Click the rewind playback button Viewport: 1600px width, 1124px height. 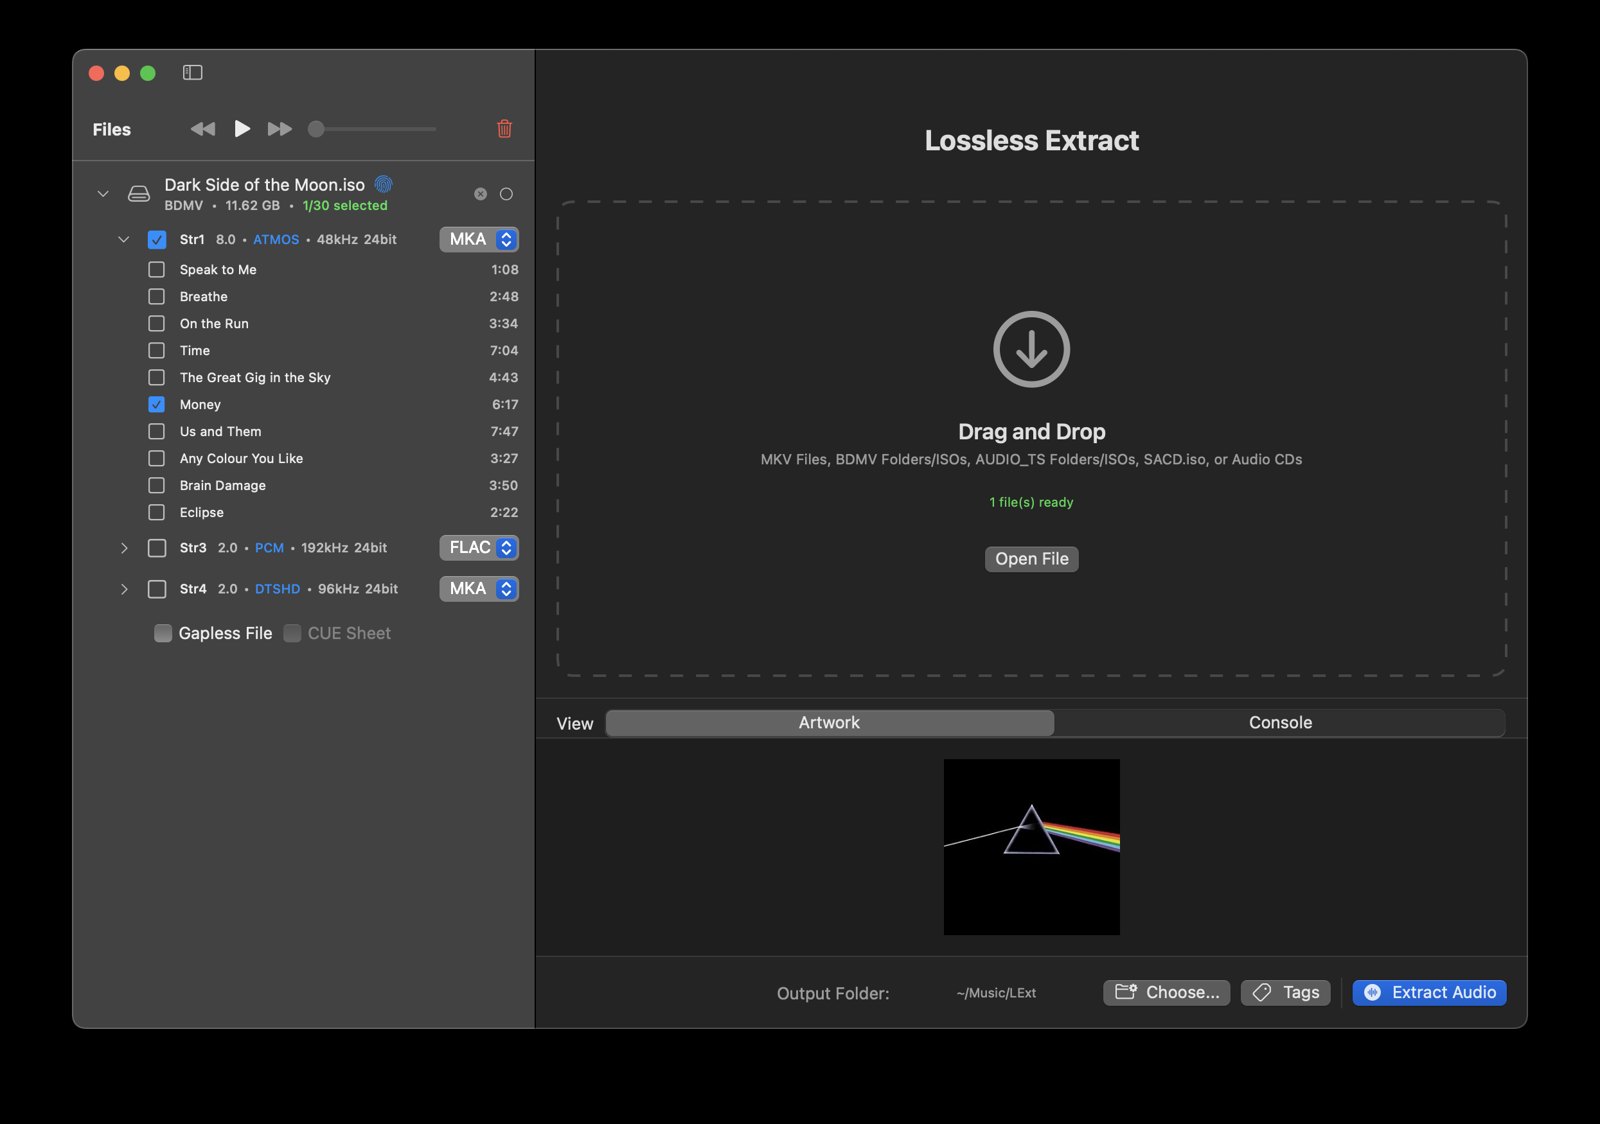click(x=203, y=129)
